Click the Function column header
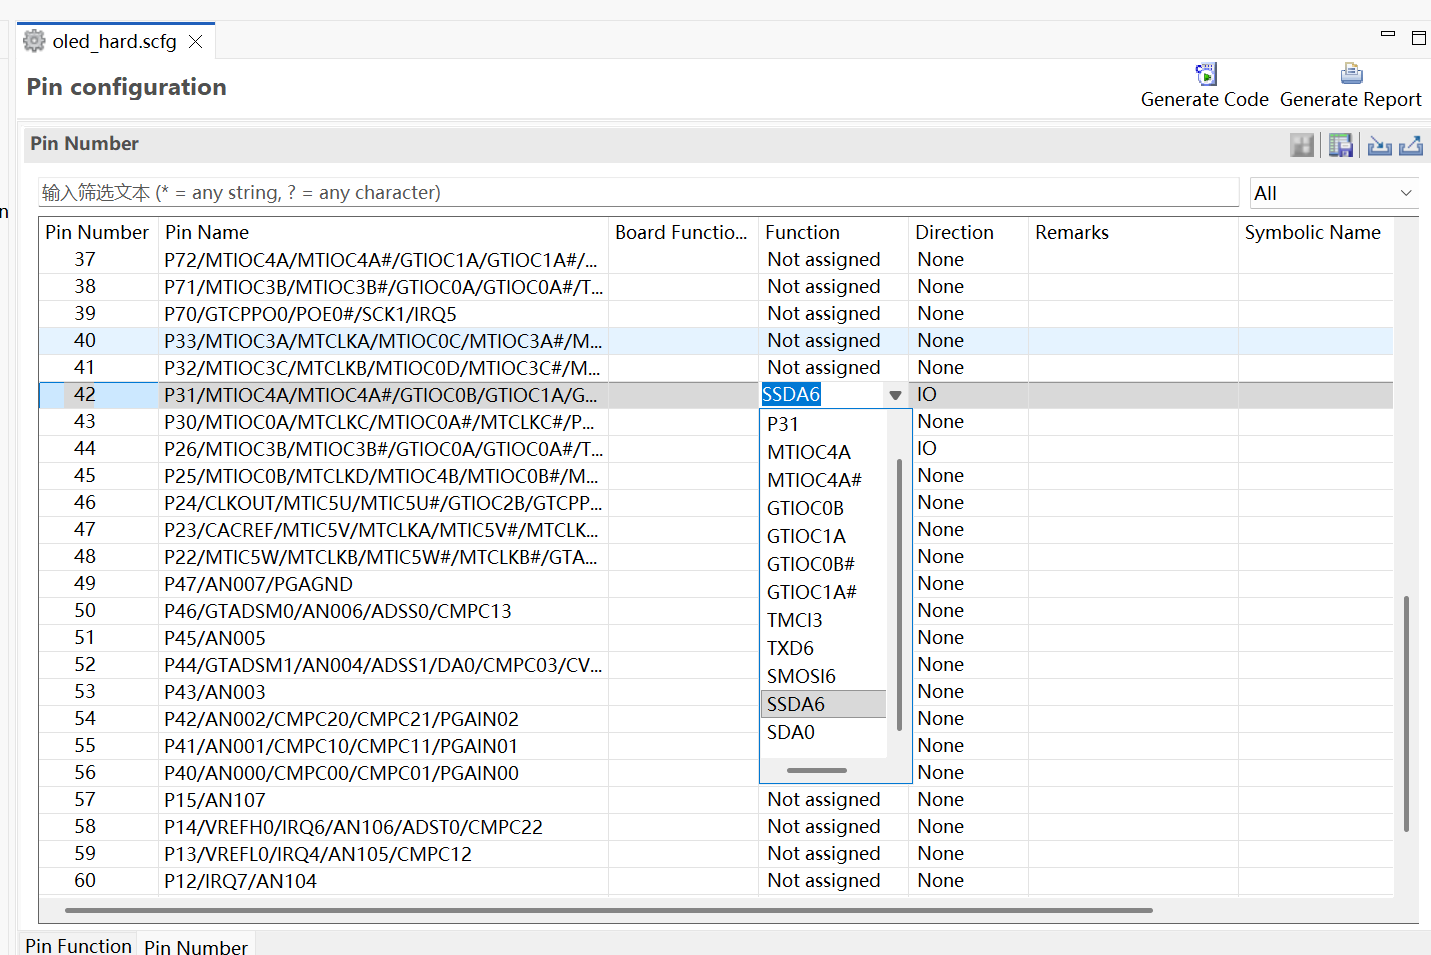Viewport: 1431px width, 955px height. coord(833,232)
